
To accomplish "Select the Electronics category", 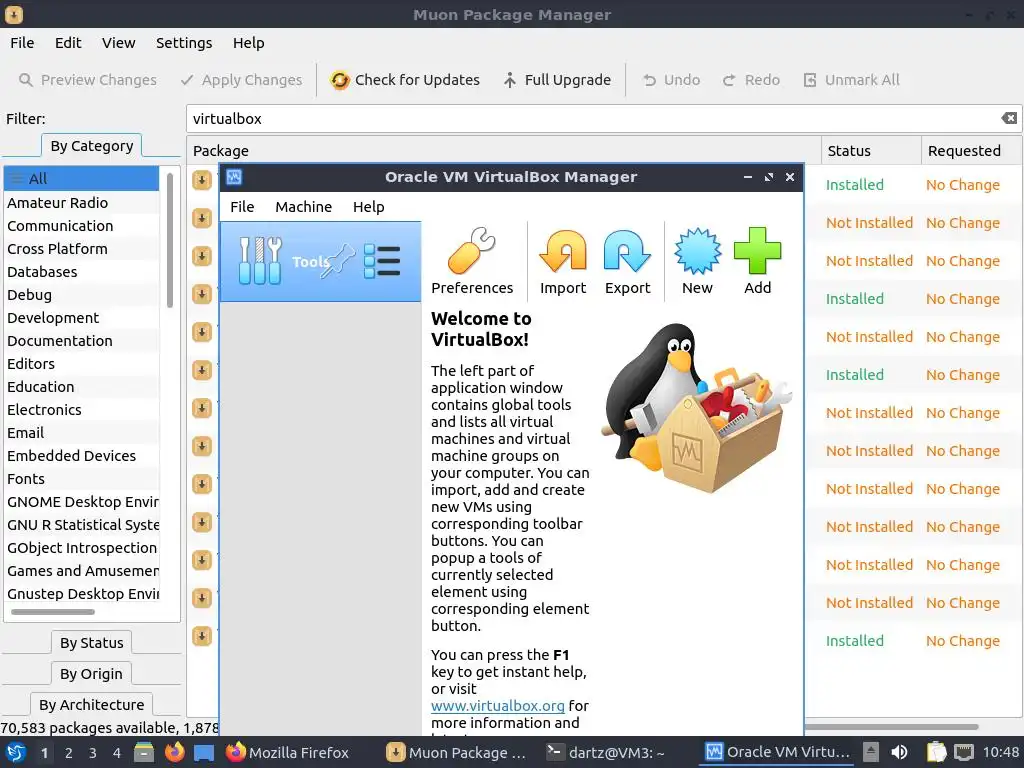I will point(82,409).
